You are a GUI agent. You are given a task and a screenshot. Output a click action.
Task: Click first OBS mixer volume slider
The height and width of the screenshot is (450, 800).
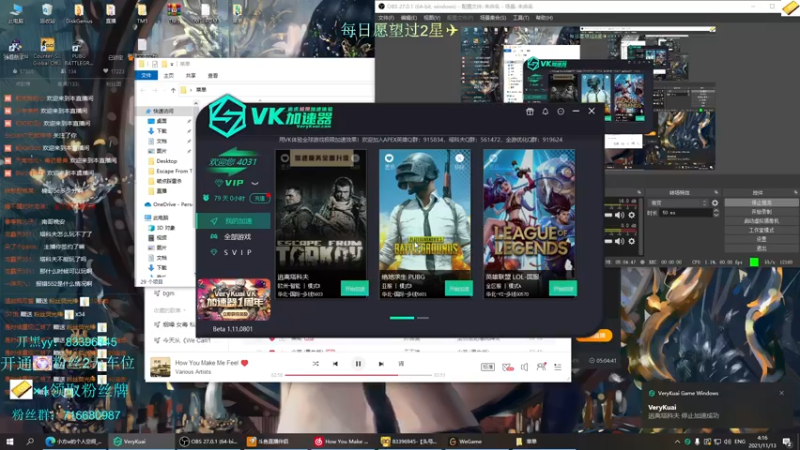coord(608,215)
